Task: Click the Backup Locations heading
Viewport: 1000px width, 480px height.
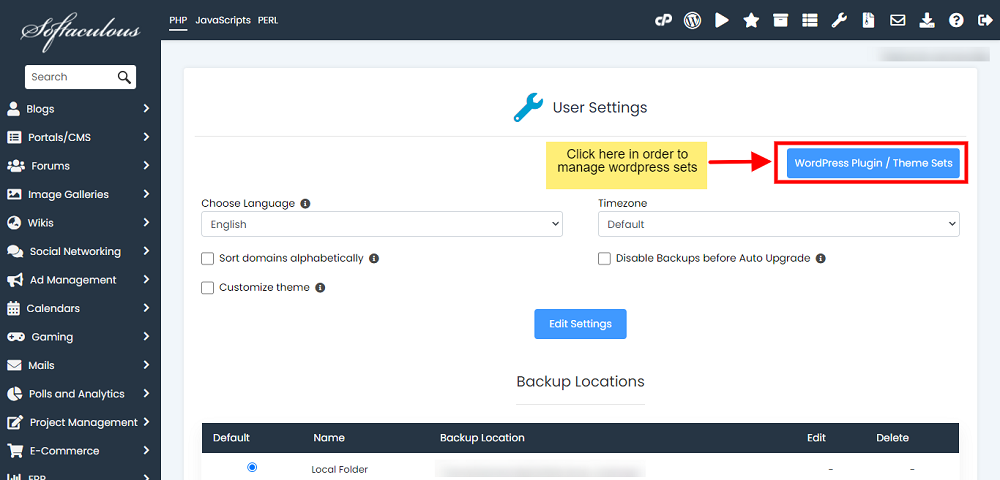Action: coord(580,381)
